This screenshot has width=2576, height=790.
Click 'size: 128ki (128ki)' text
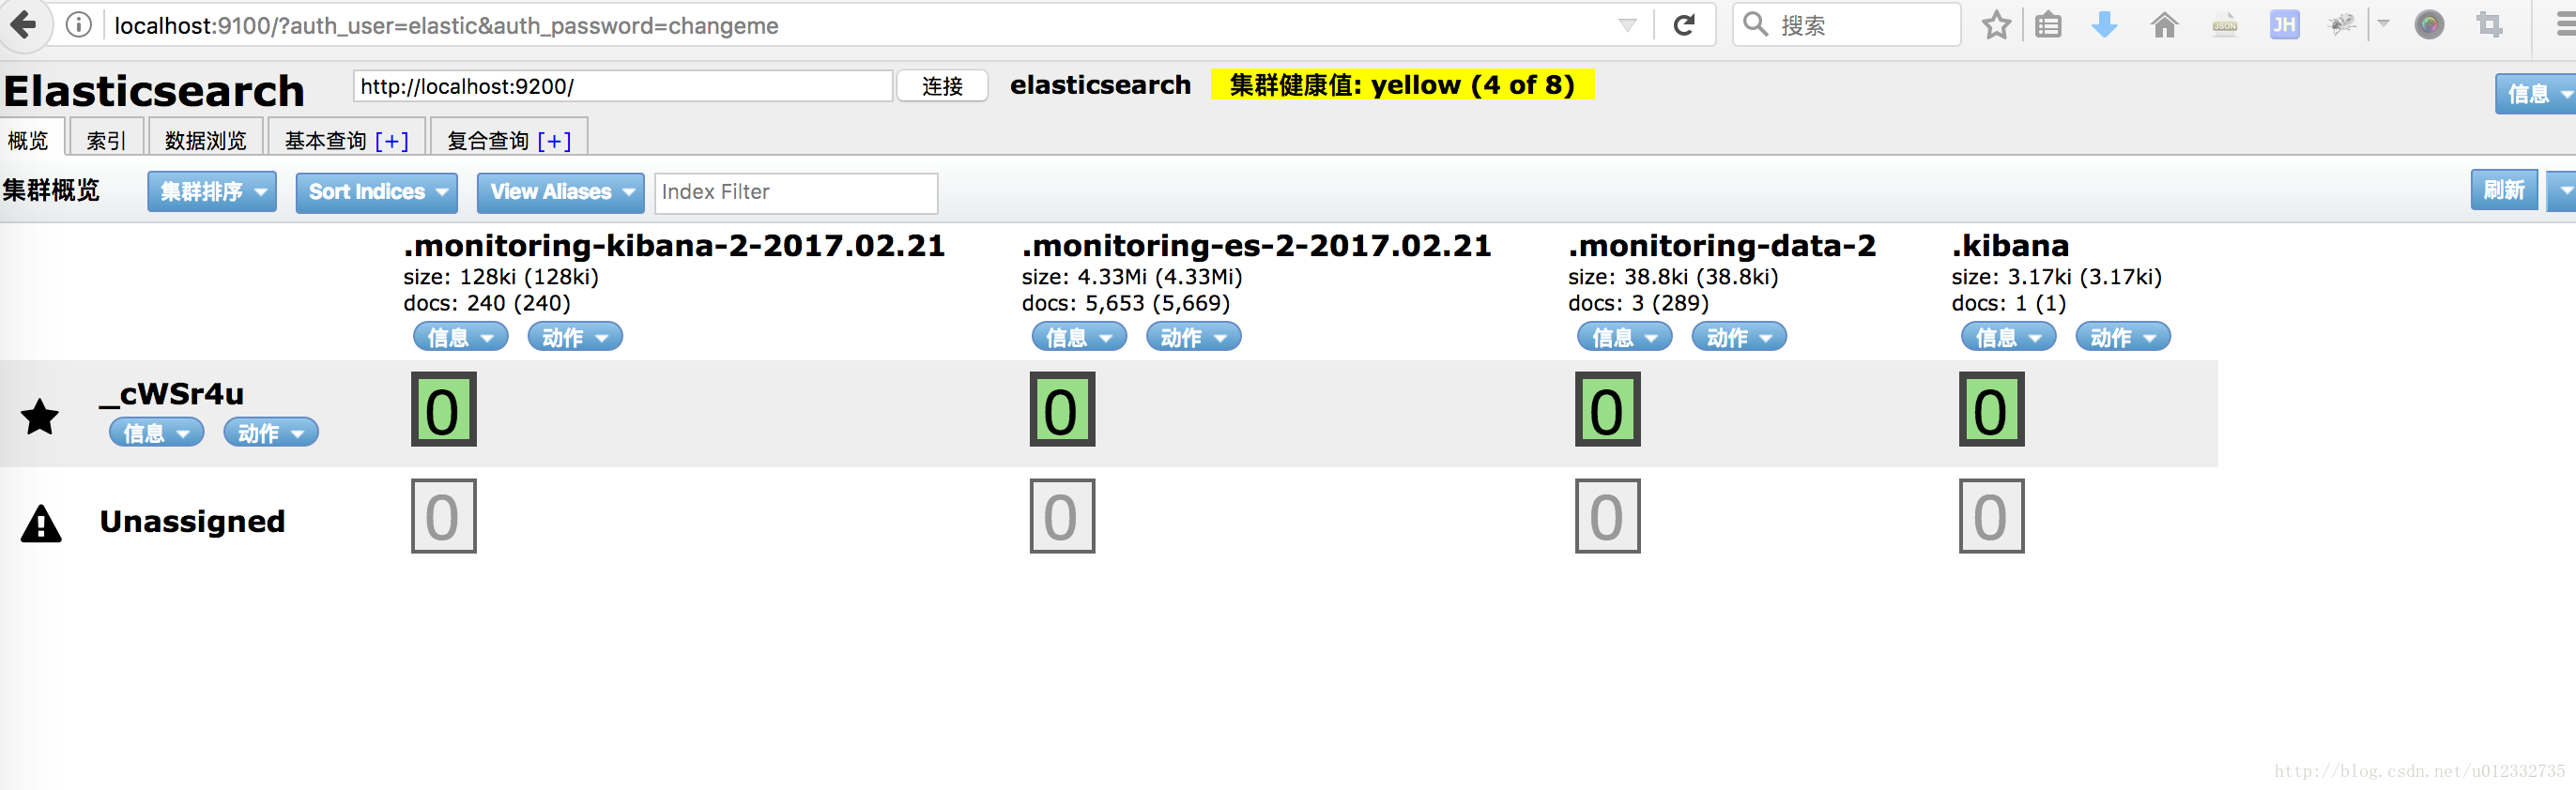click(501, 277)
